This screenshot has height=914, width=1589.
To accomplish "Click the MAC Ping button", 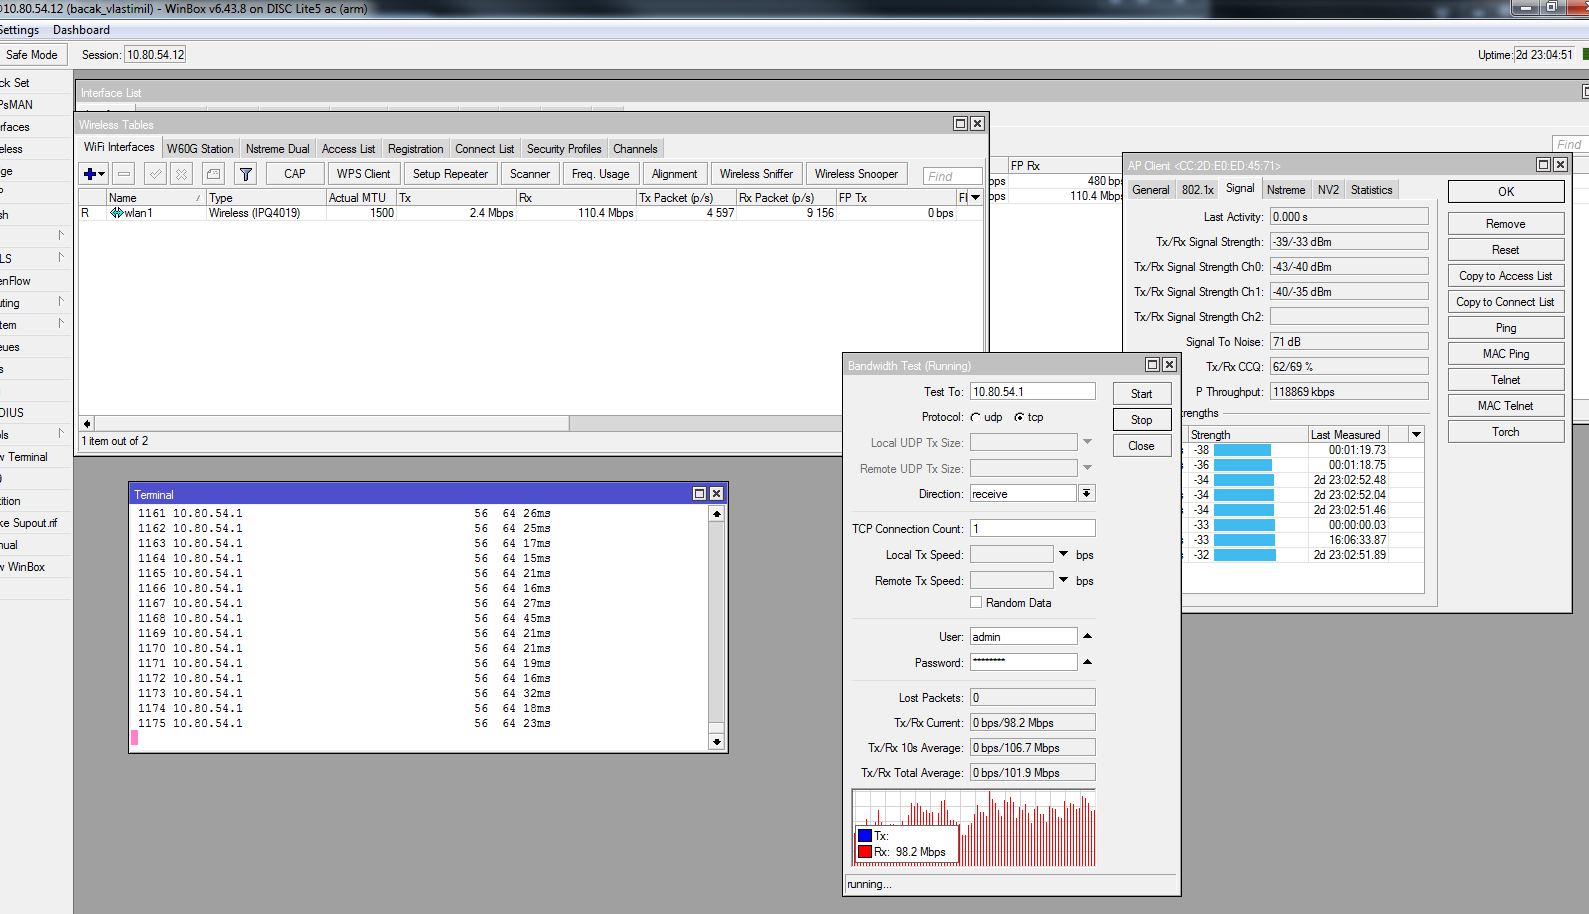I will click(1505, 354).
